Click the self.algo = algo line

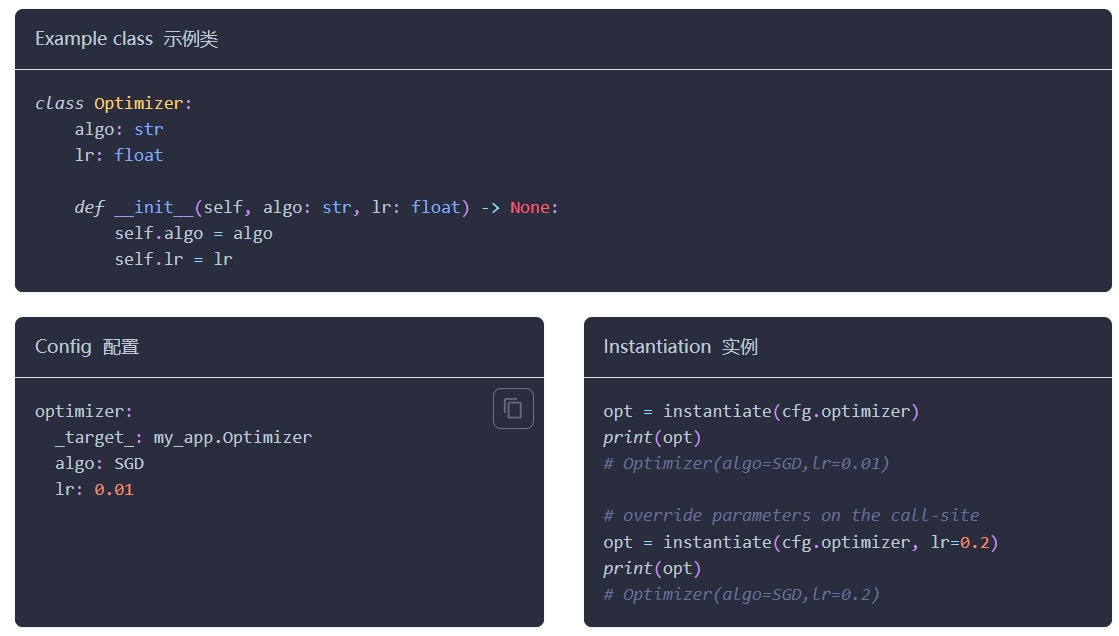click(193, 233)
